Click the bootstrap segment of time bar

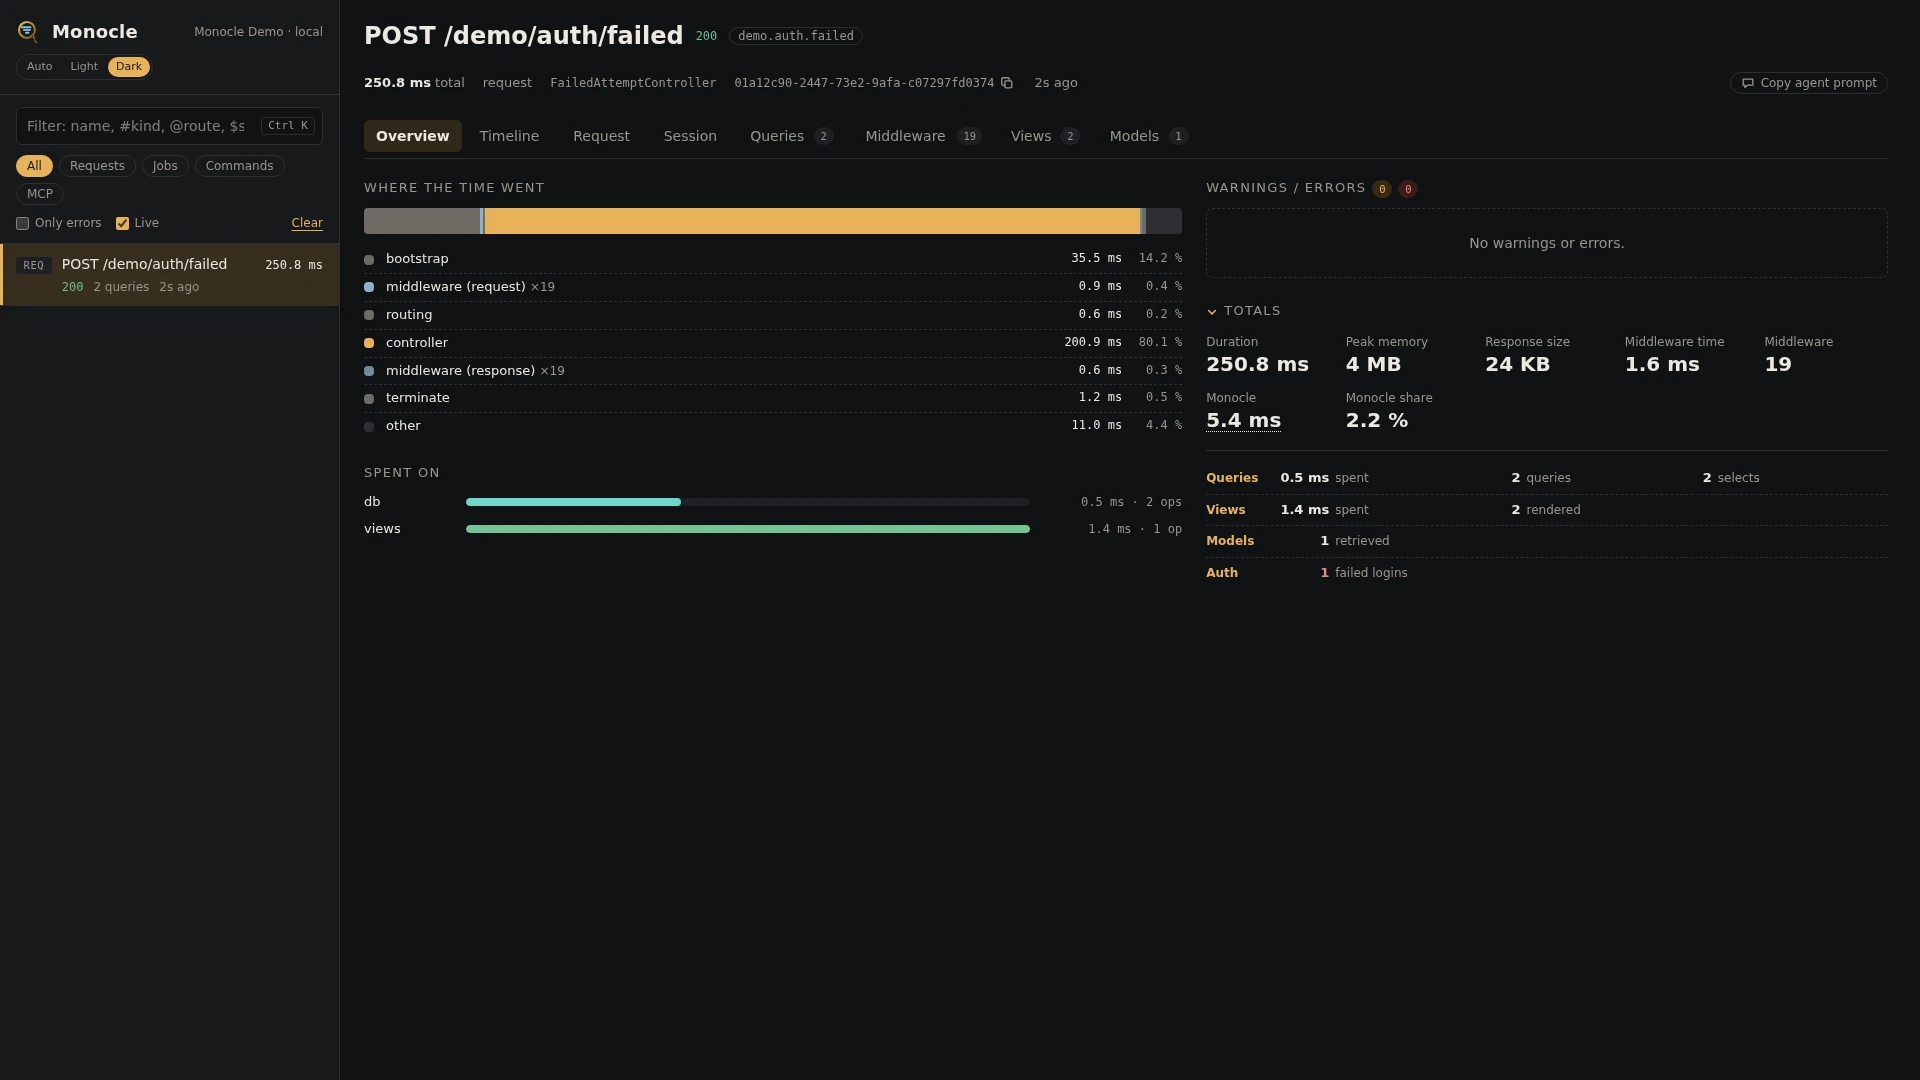pyautogui.click(x=422, y=221)
